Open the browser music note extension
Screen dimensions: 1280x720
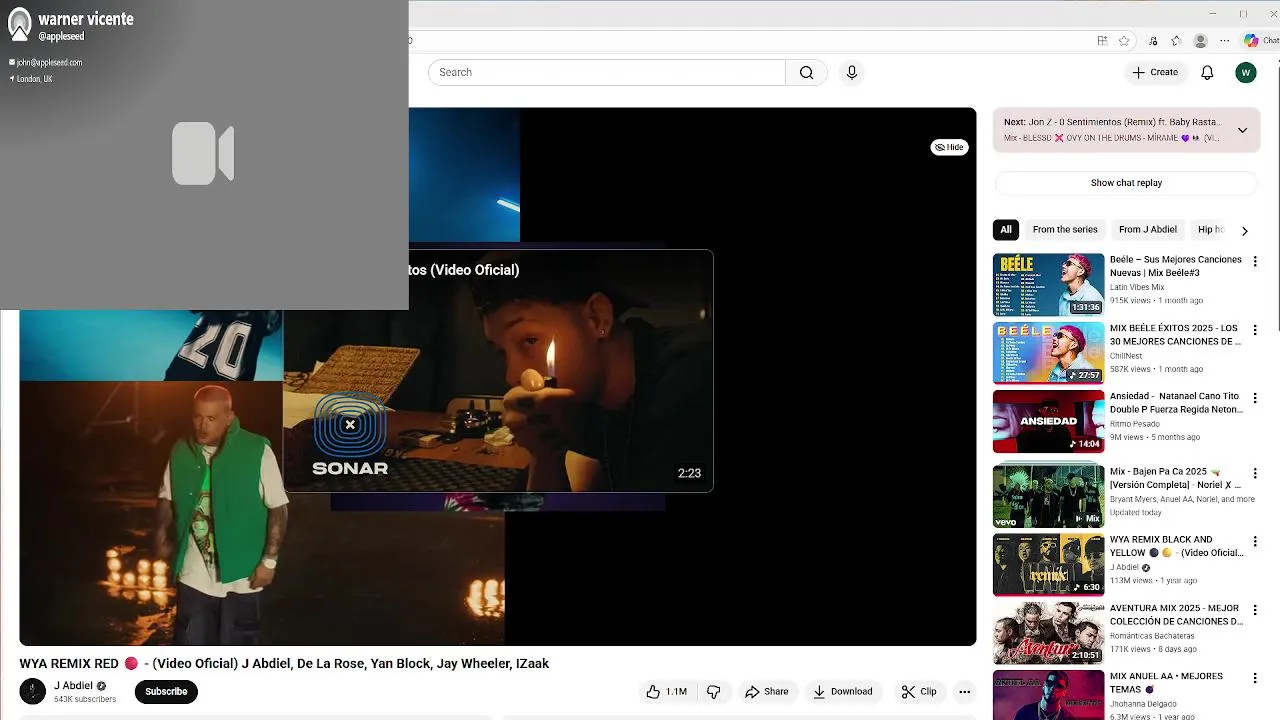1153,41
